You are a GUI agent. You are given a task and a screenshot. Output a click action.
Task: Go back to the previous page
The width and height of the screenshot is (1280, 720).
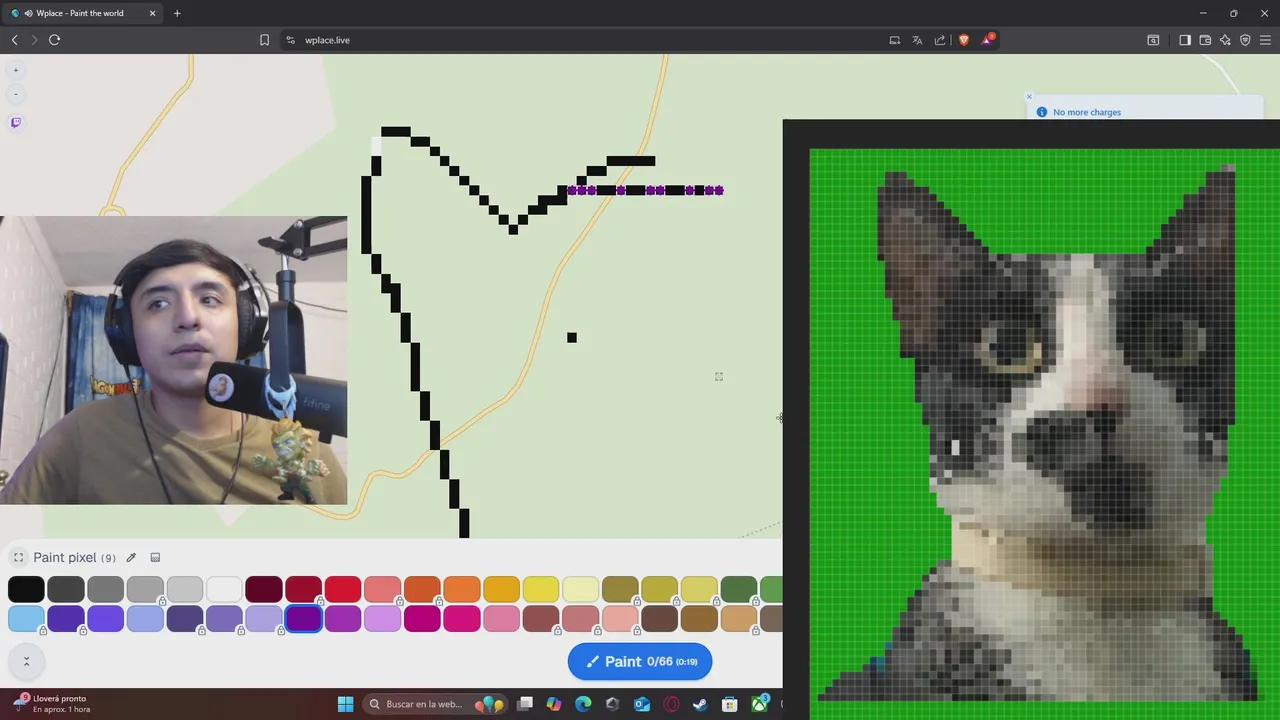click(x=15, y=40)
